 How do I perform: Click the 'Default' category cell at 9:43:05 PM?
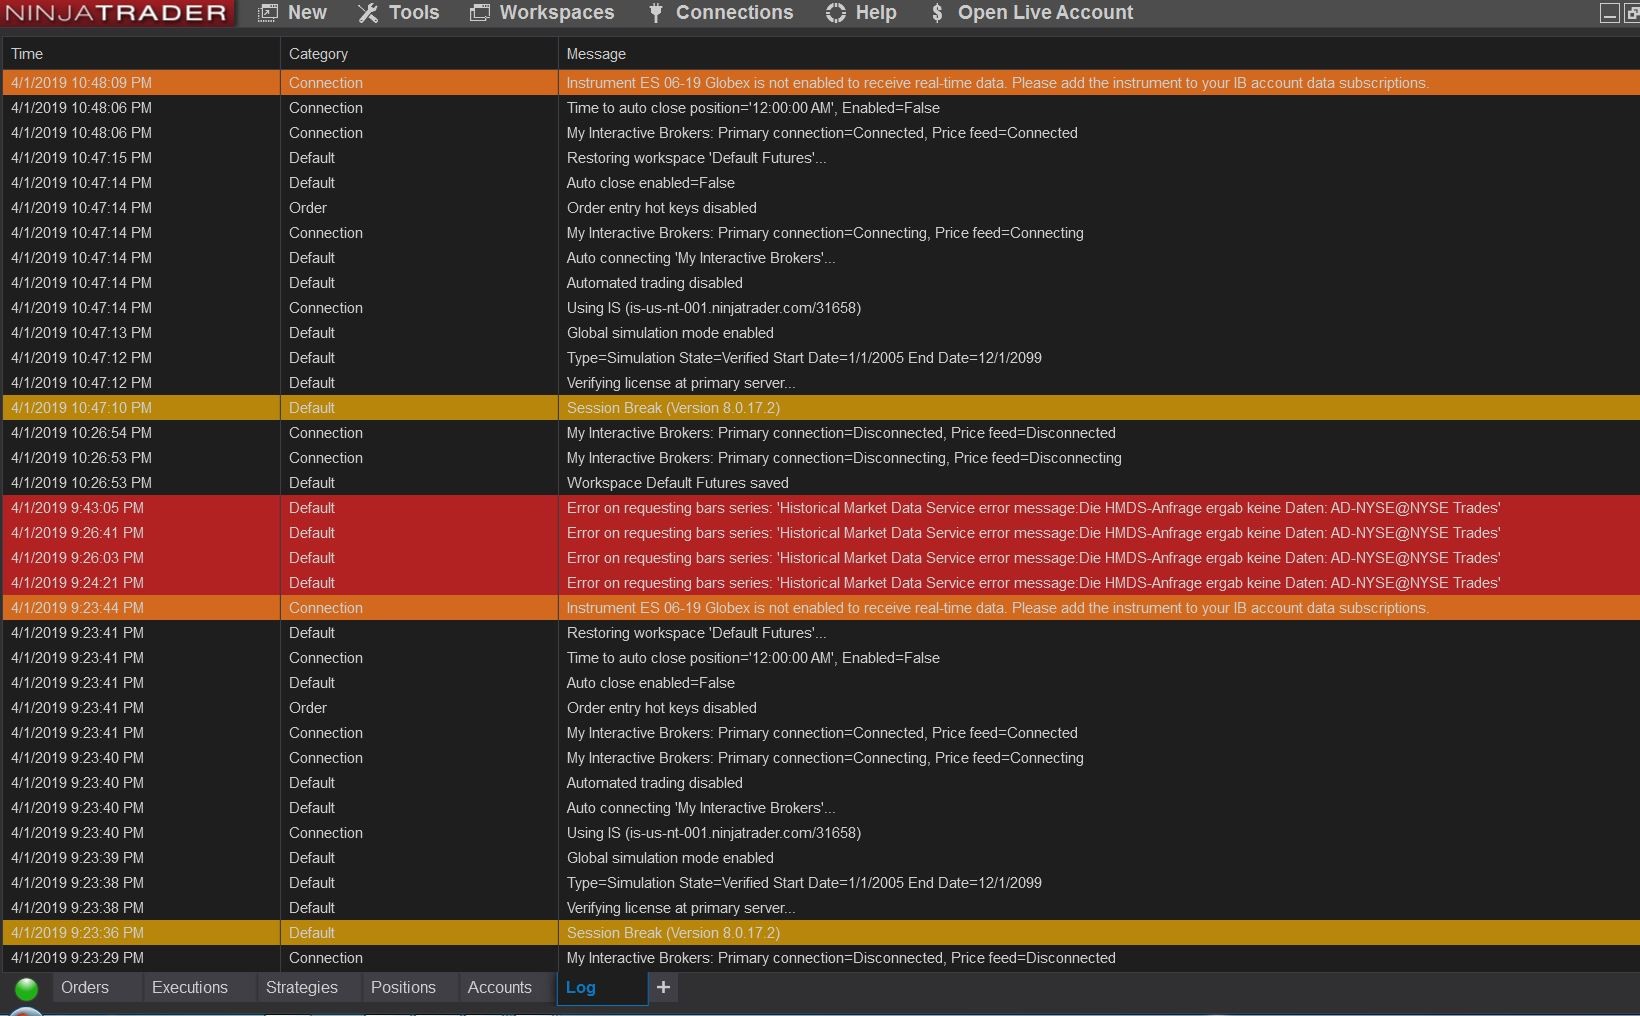coord(312,508)
